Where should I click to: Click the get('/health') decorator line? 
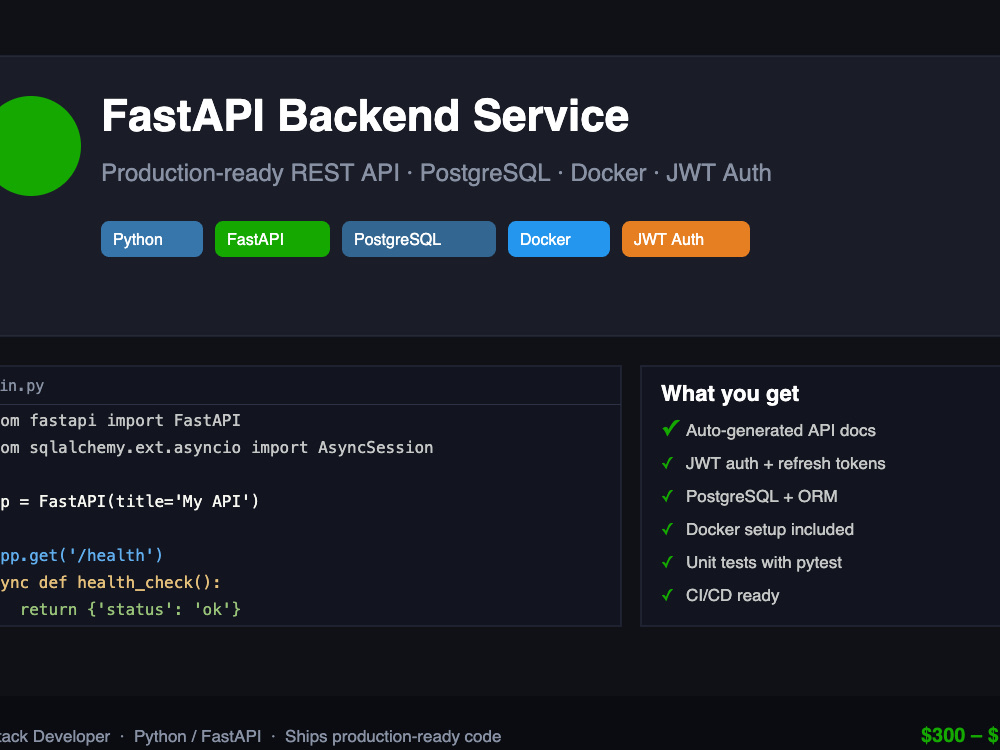pos(82,555)
